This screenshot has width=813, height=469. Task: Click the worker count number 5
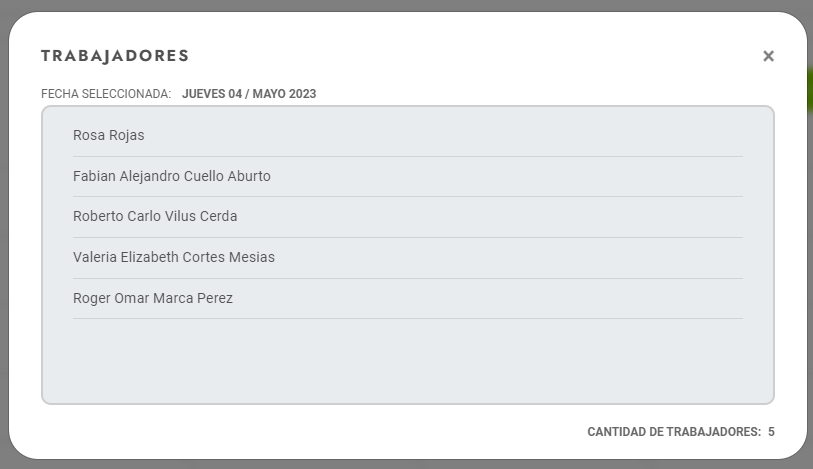coord(771,432)
